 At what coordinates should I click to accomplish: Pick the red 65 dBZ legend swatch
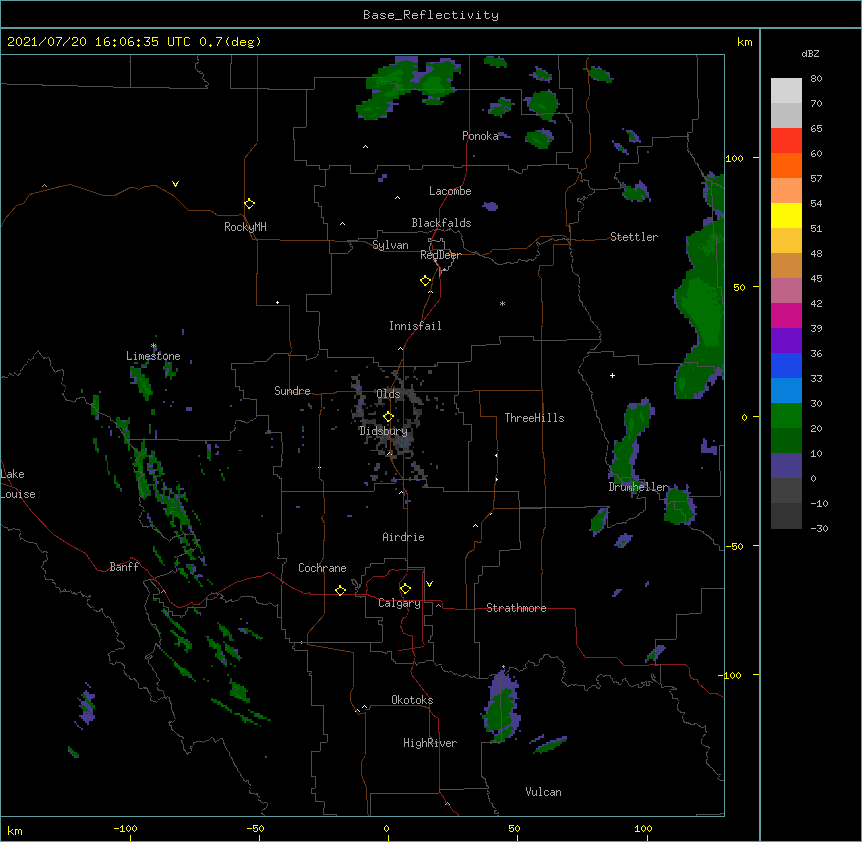tap(786, 140)
